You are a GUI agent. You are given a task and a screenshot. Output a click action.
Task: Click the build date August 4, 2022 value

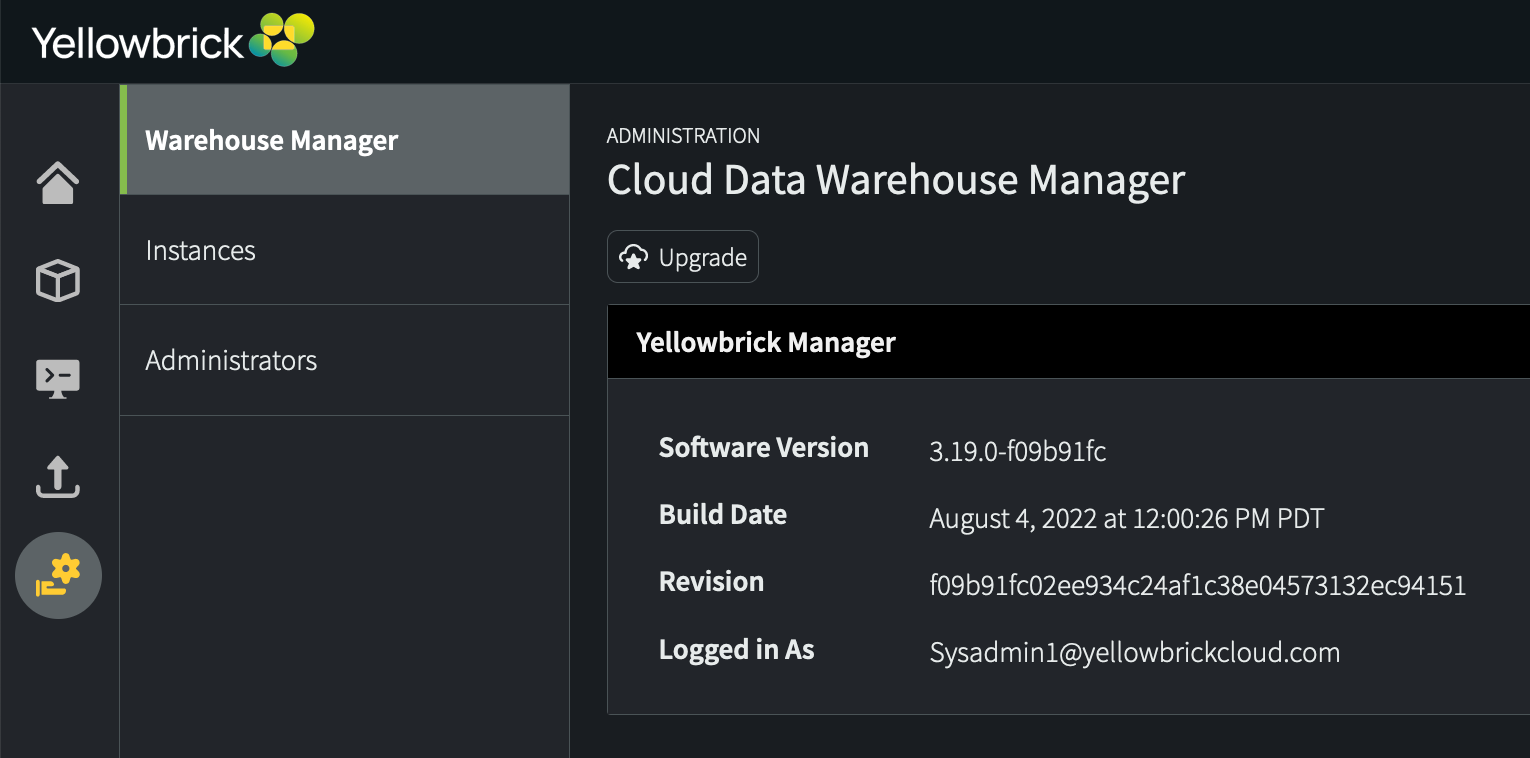click(1127, 519)
